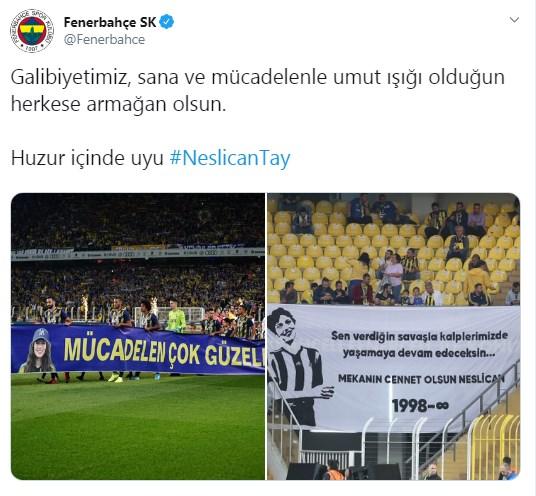Viewport: 536px width, 496px height.
Task: Click the 'herkese armağan olsun.' text line
Action: pos(119,104)
